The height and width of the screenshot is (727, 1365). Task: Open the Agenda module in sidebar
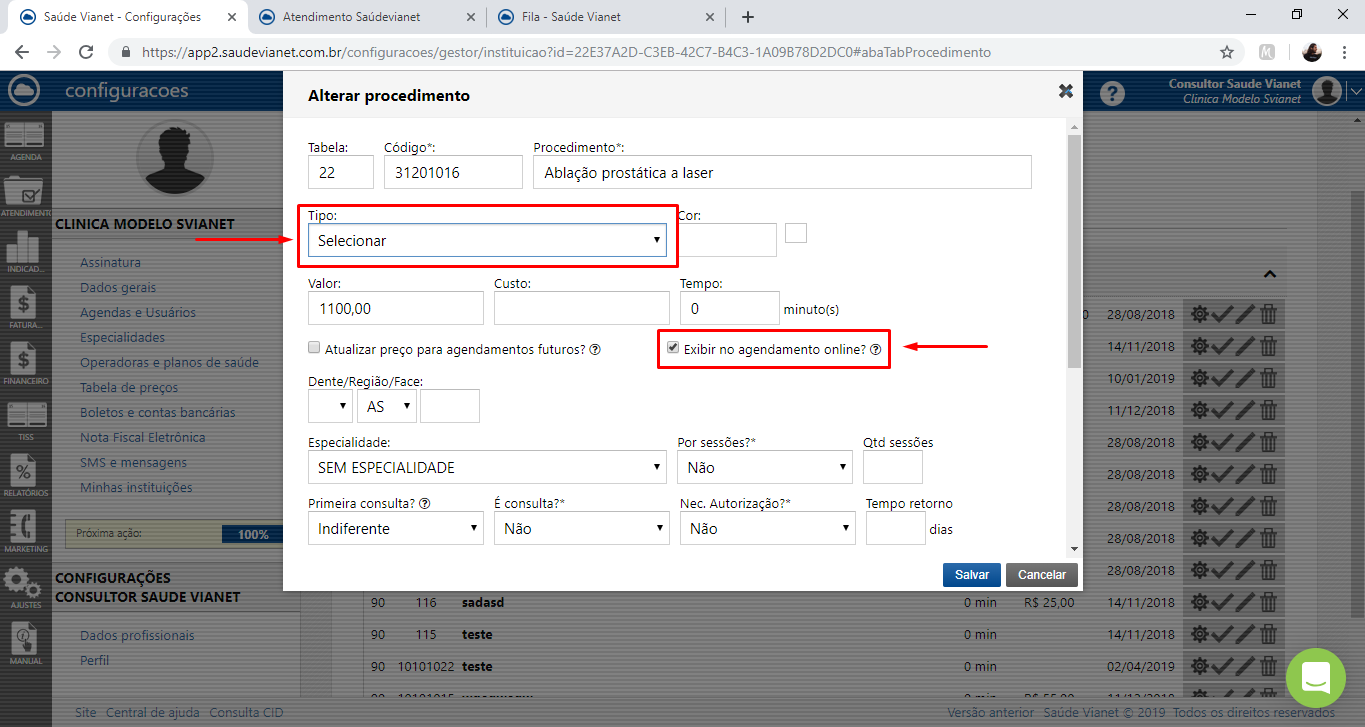point(25,142)
